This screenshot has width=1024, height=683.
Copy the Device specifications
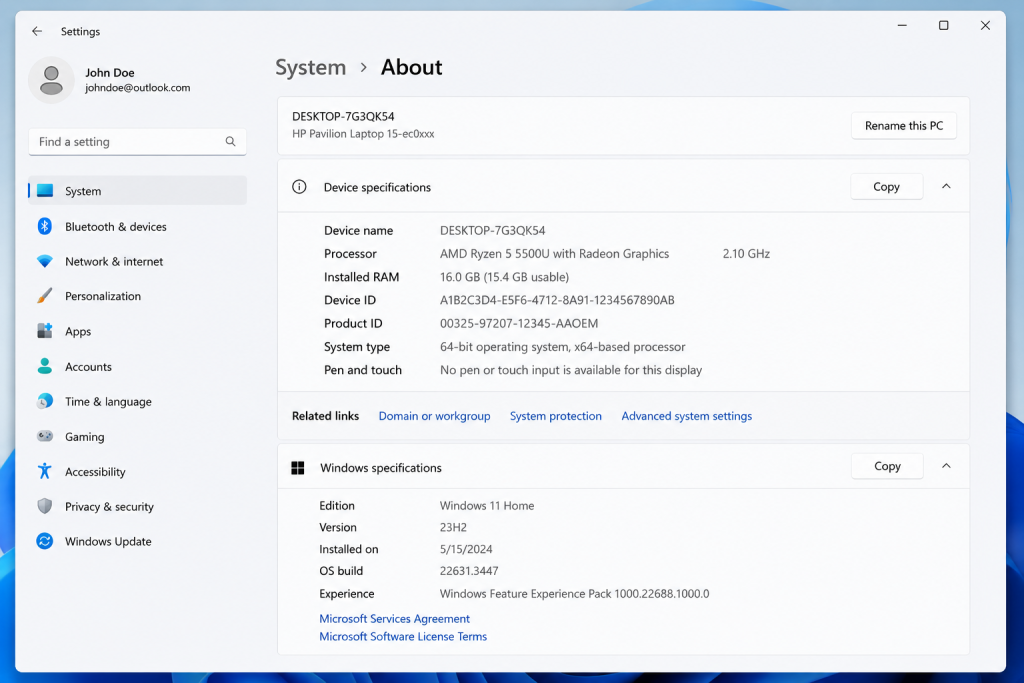tap(887, 187)
